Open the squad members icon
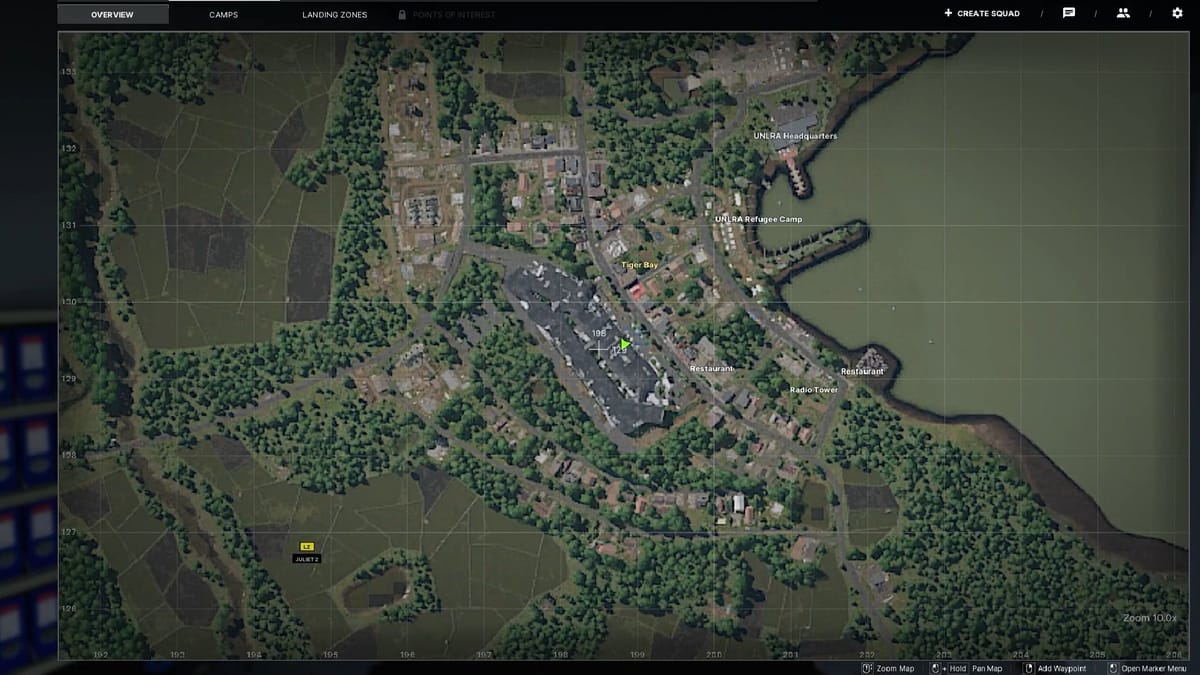 coord(1122,13)
